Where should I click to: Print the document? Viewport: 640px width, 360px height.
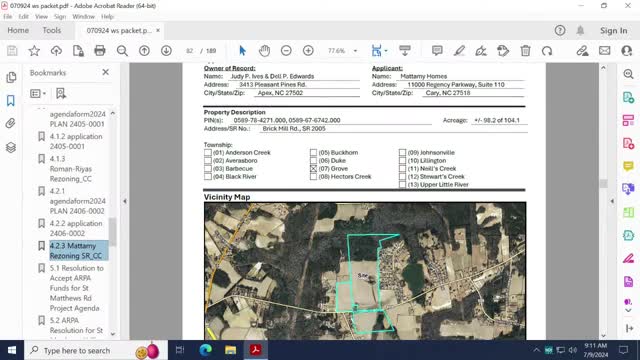[100, 51]
